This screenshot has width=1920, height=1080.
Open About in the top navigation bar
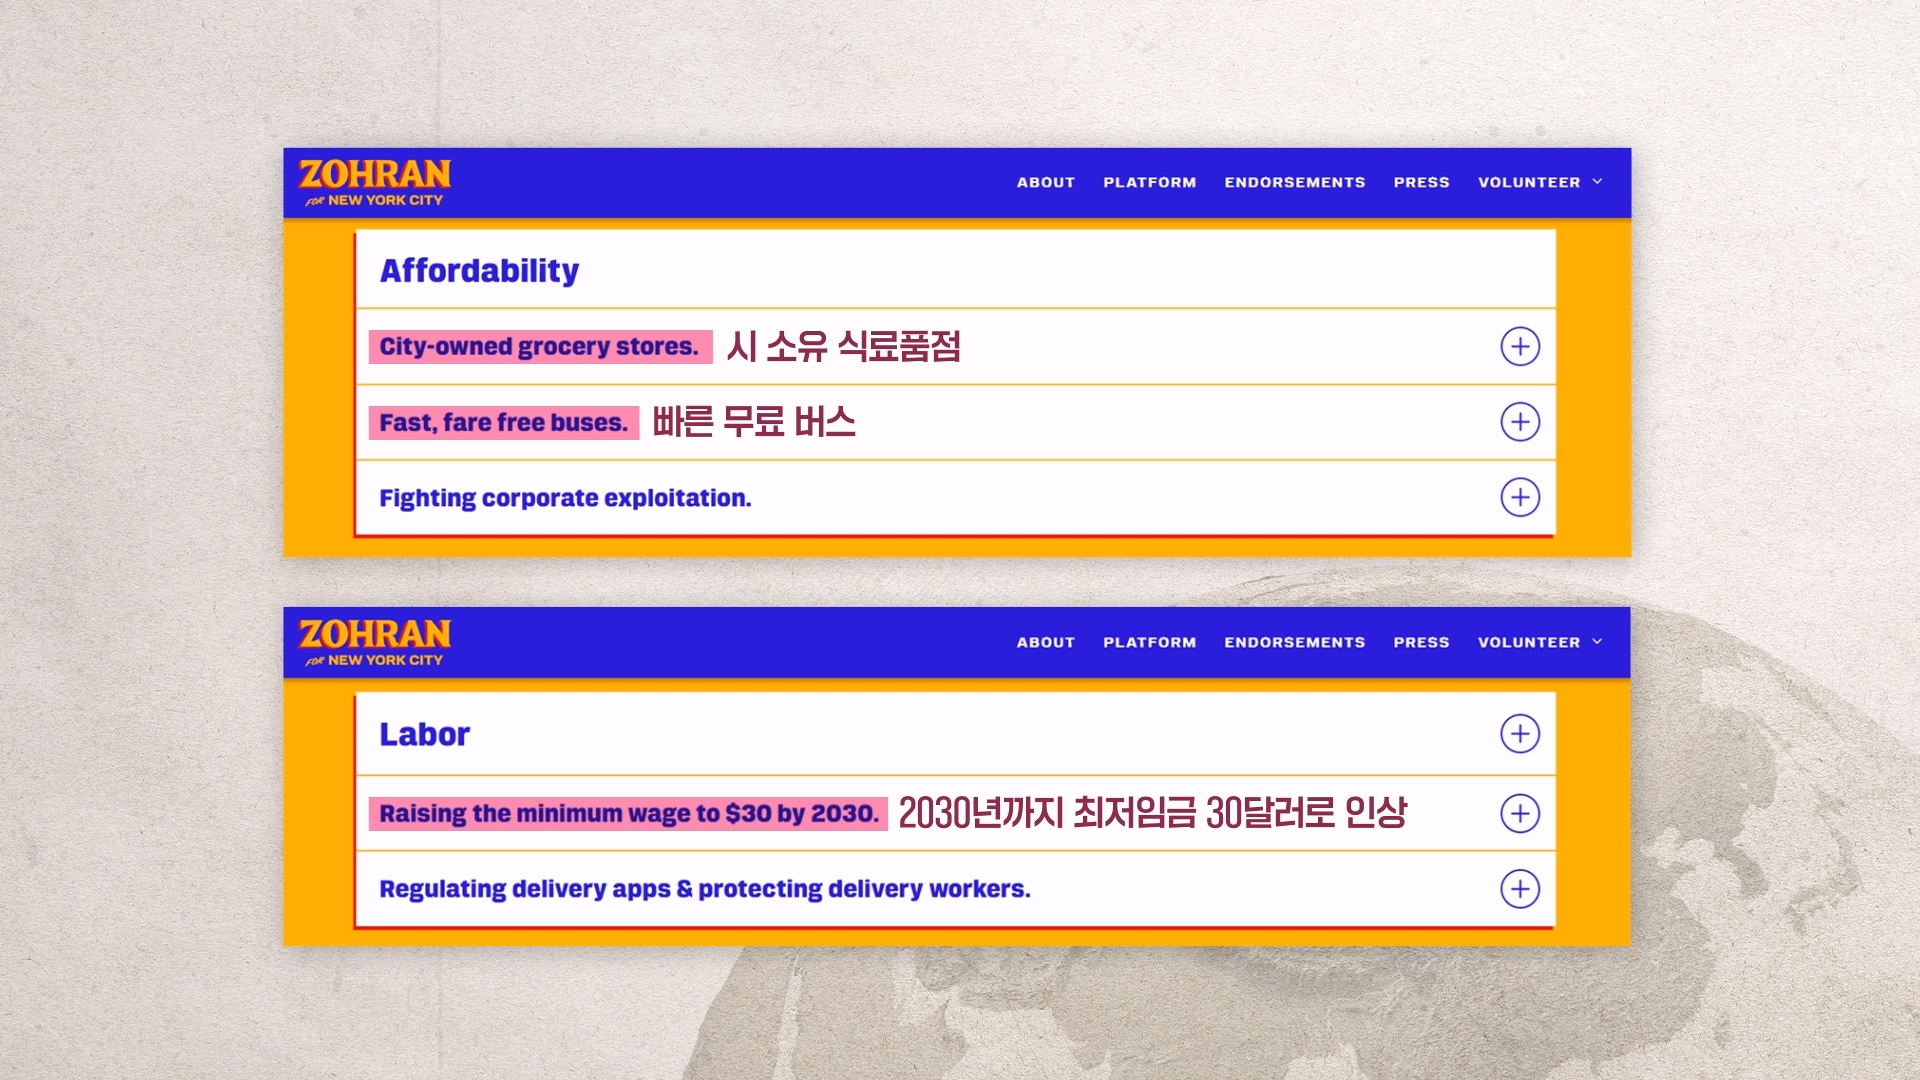(x=1045, y=183)
